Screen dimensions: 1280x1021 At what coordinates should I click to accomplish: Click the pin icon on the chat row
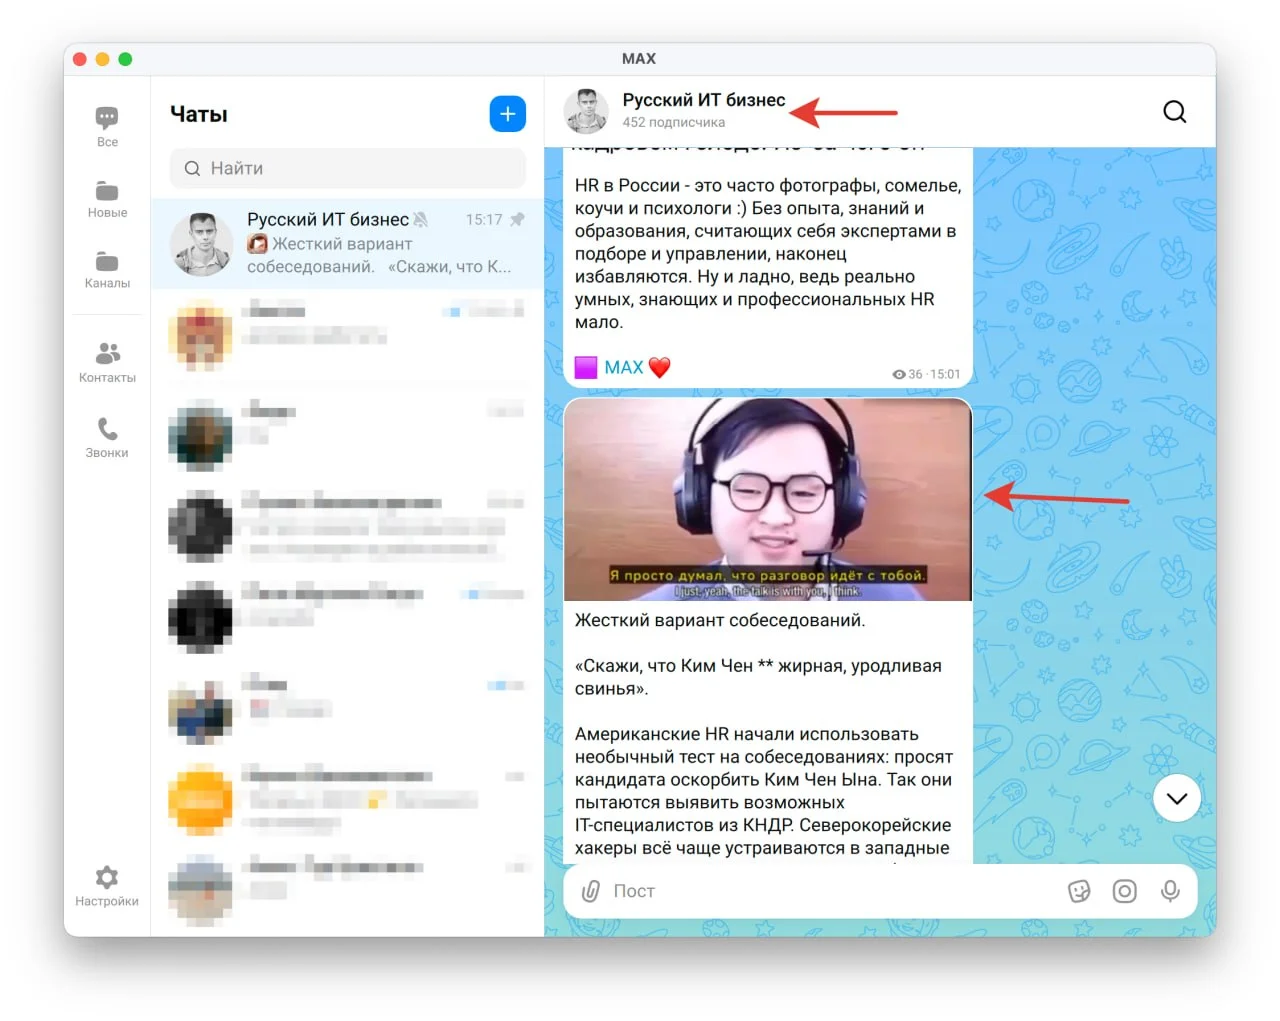click(517, 219)
